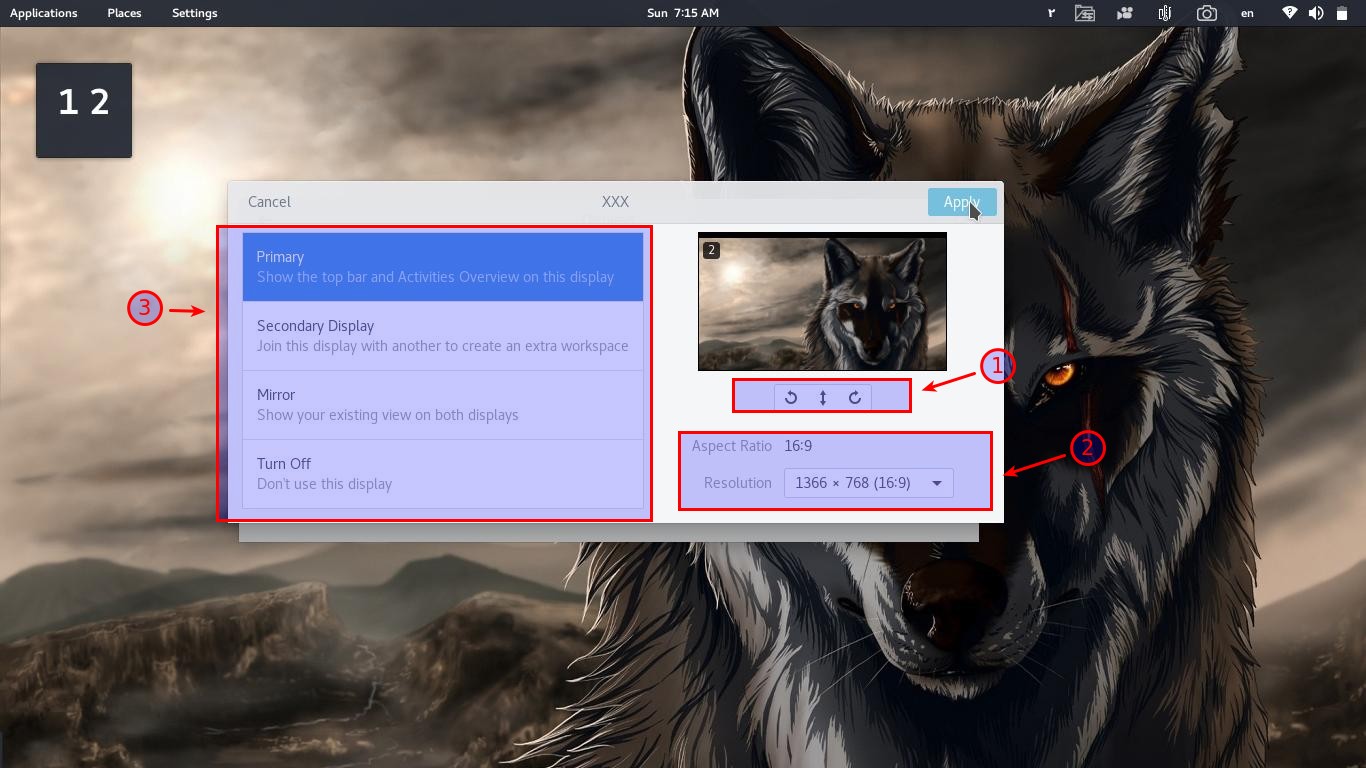1366x768 pixels.
Task: Rotate display clockwise
Action: 855,397
